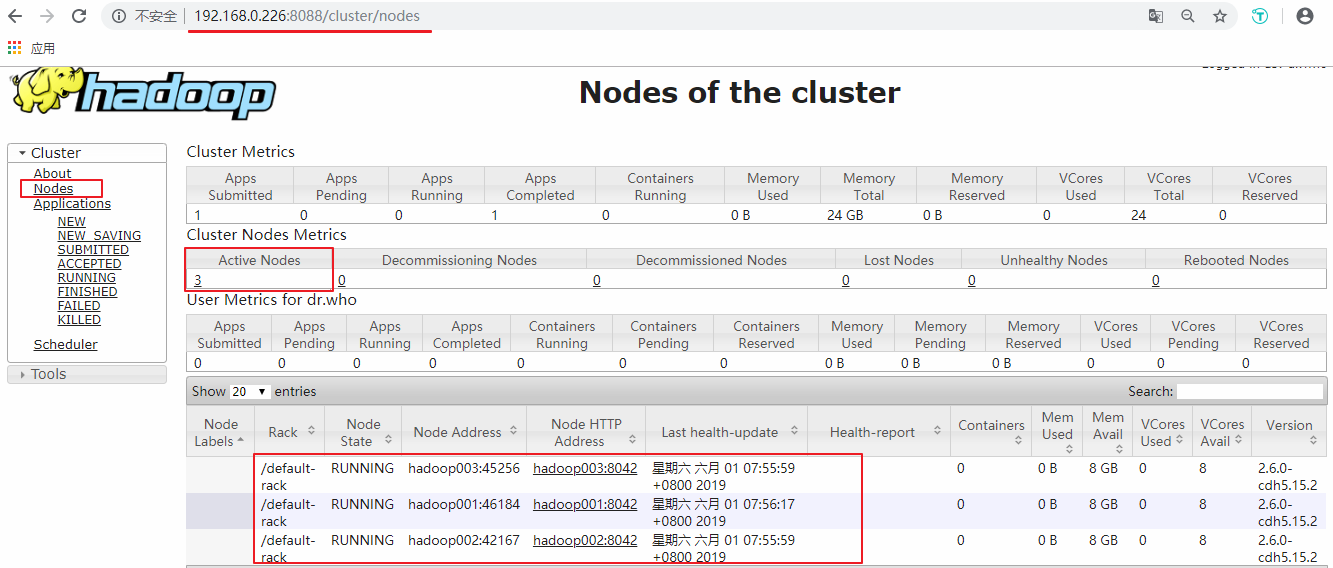Click the translate page icon
Viewport: 1333px width, 568px height.
(x=1155, y=16)
